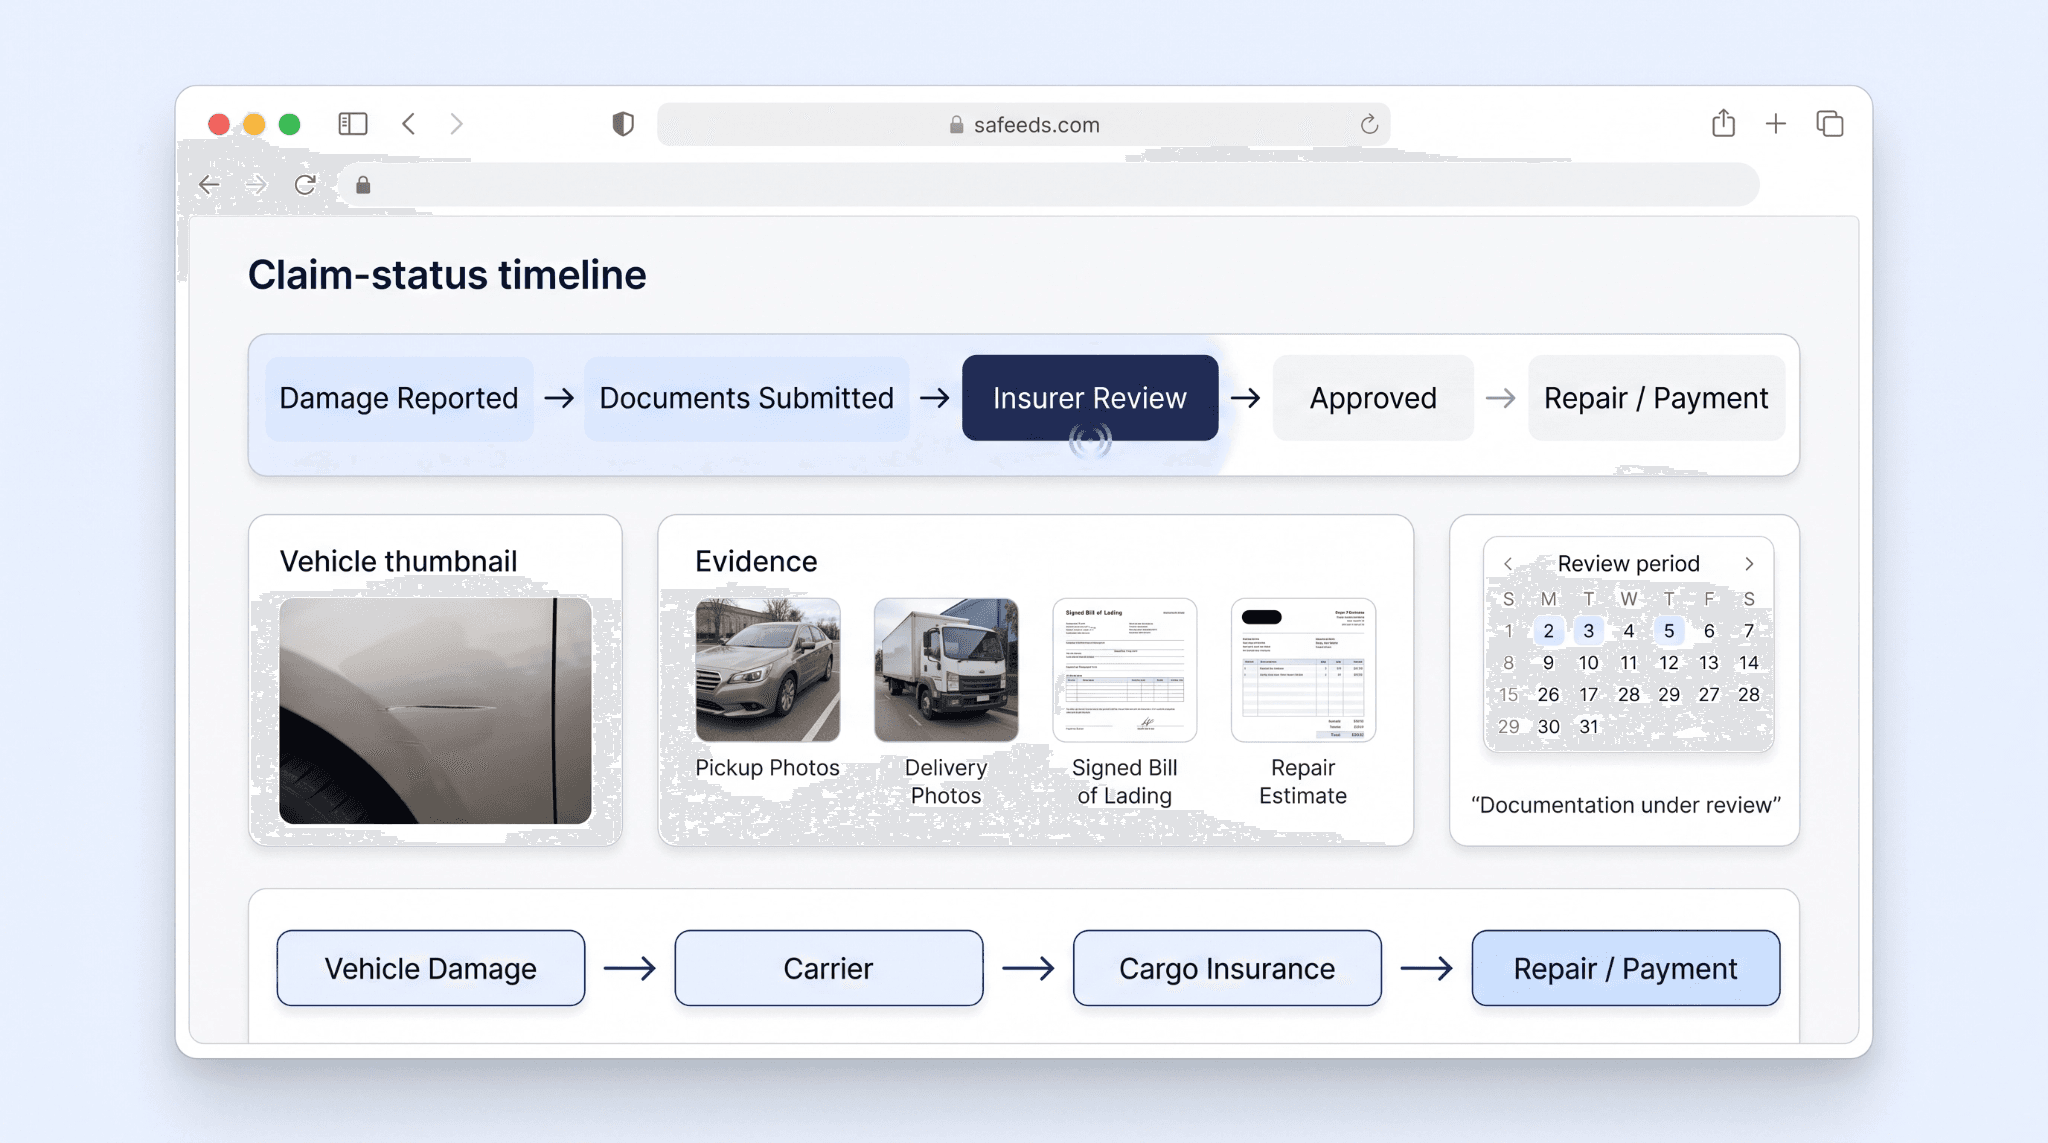
Task: Click the Vehicle Damage button
Action: [x=431, y=968]
